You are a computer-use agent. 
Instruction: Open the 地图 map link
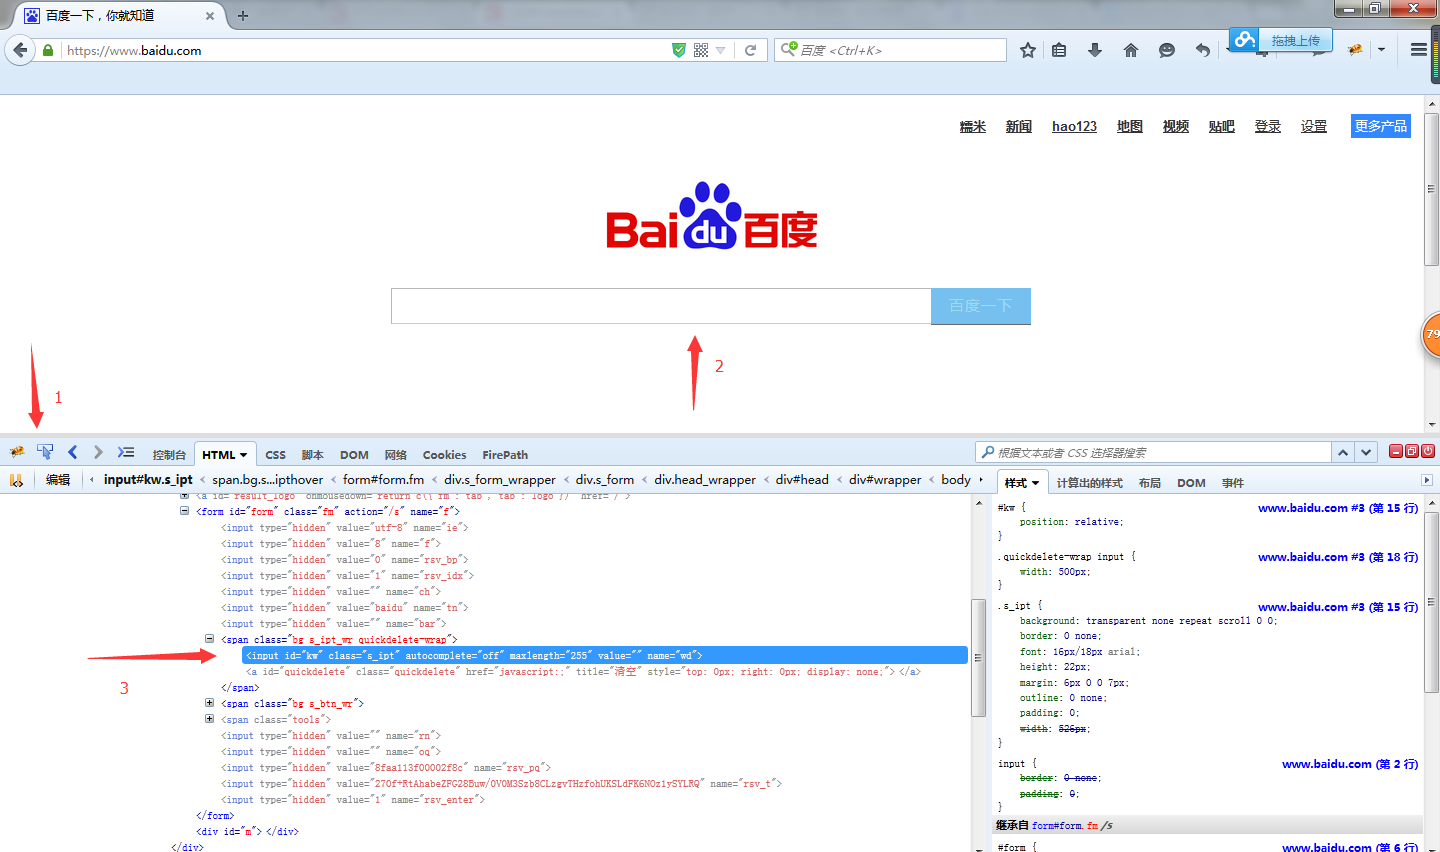click(x=1130, y=126)
